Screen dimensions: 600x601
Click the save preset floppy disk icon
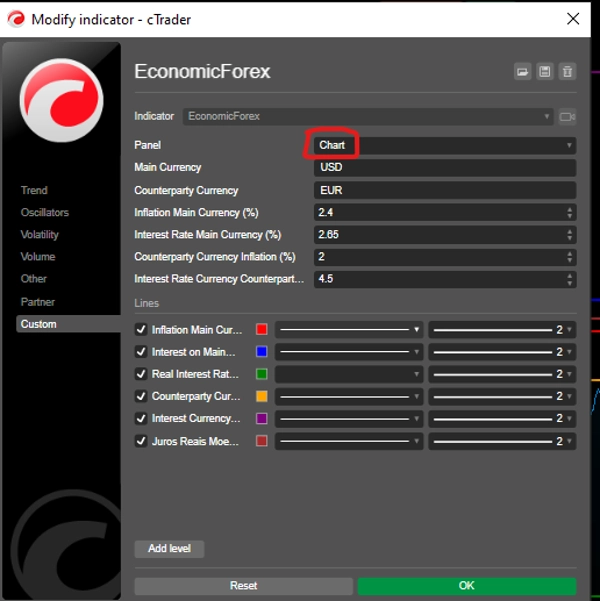545,71
